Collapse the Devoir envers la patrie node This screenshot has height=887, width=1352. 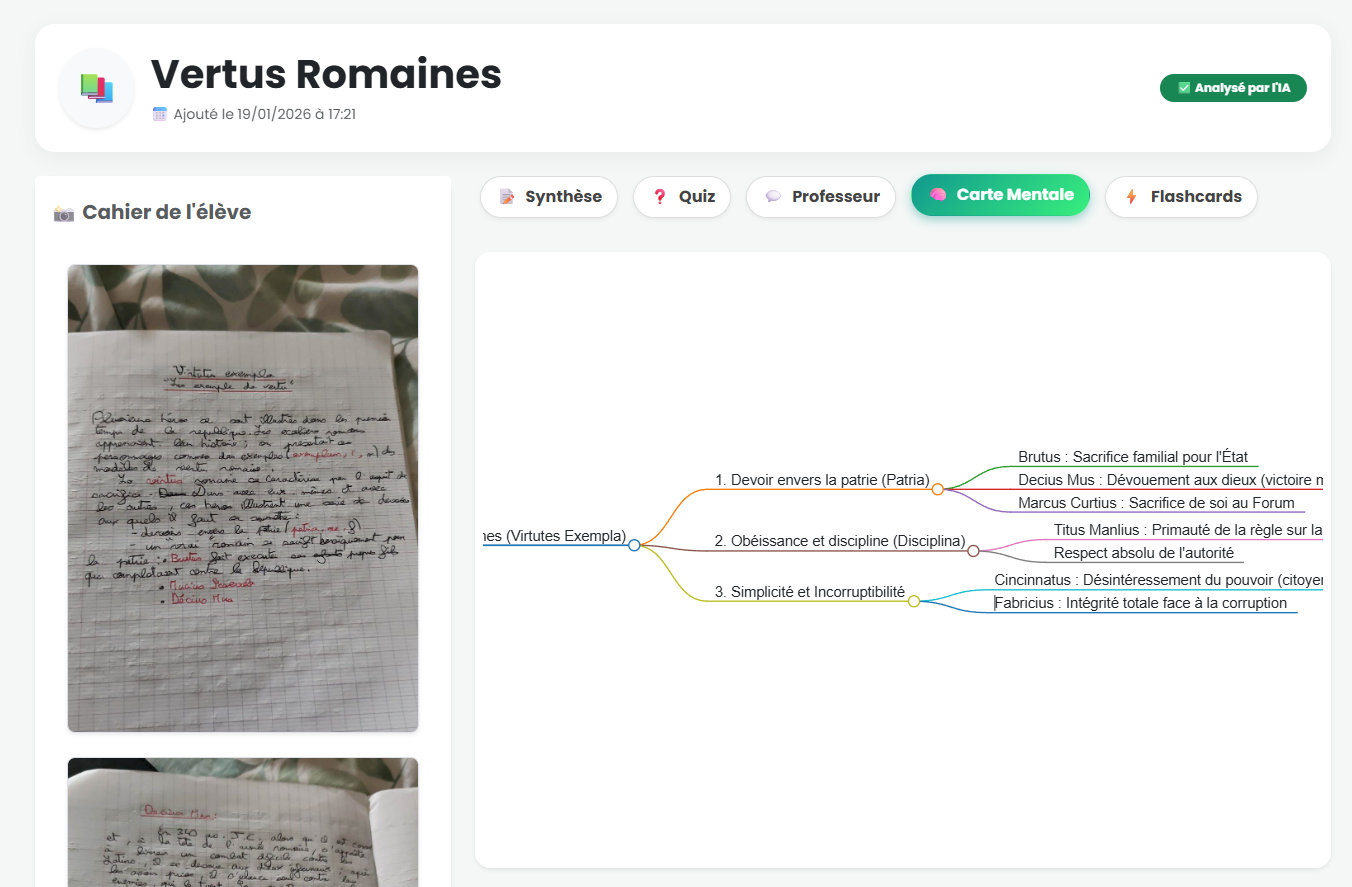[938, 490]
